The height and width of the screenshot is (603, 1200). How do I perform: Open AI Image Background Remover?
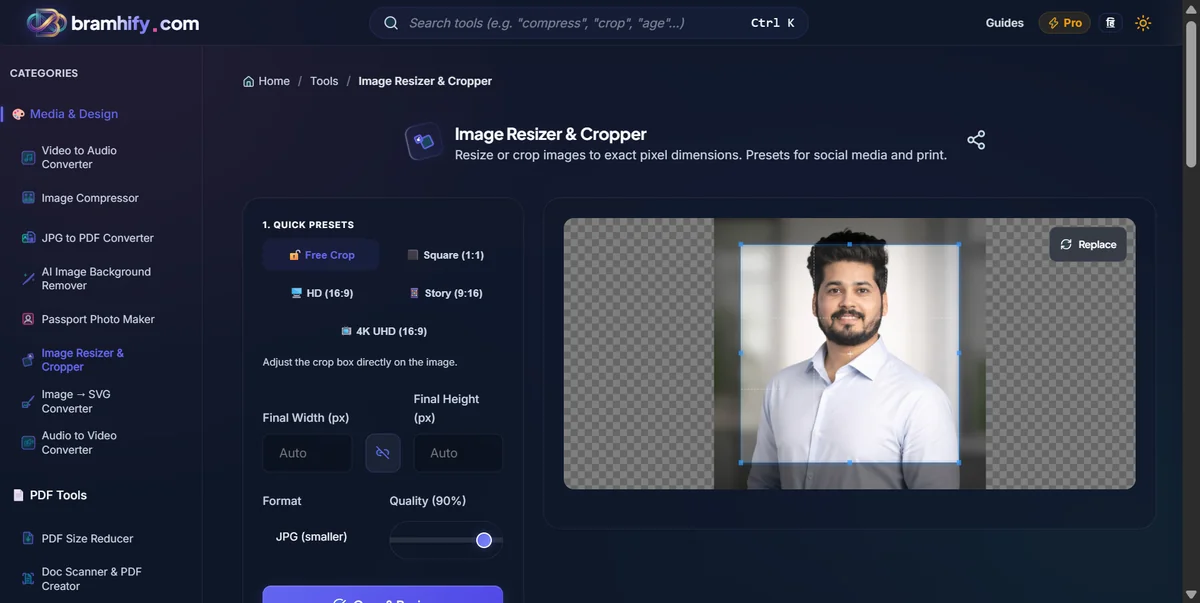[x=96, y=279]
